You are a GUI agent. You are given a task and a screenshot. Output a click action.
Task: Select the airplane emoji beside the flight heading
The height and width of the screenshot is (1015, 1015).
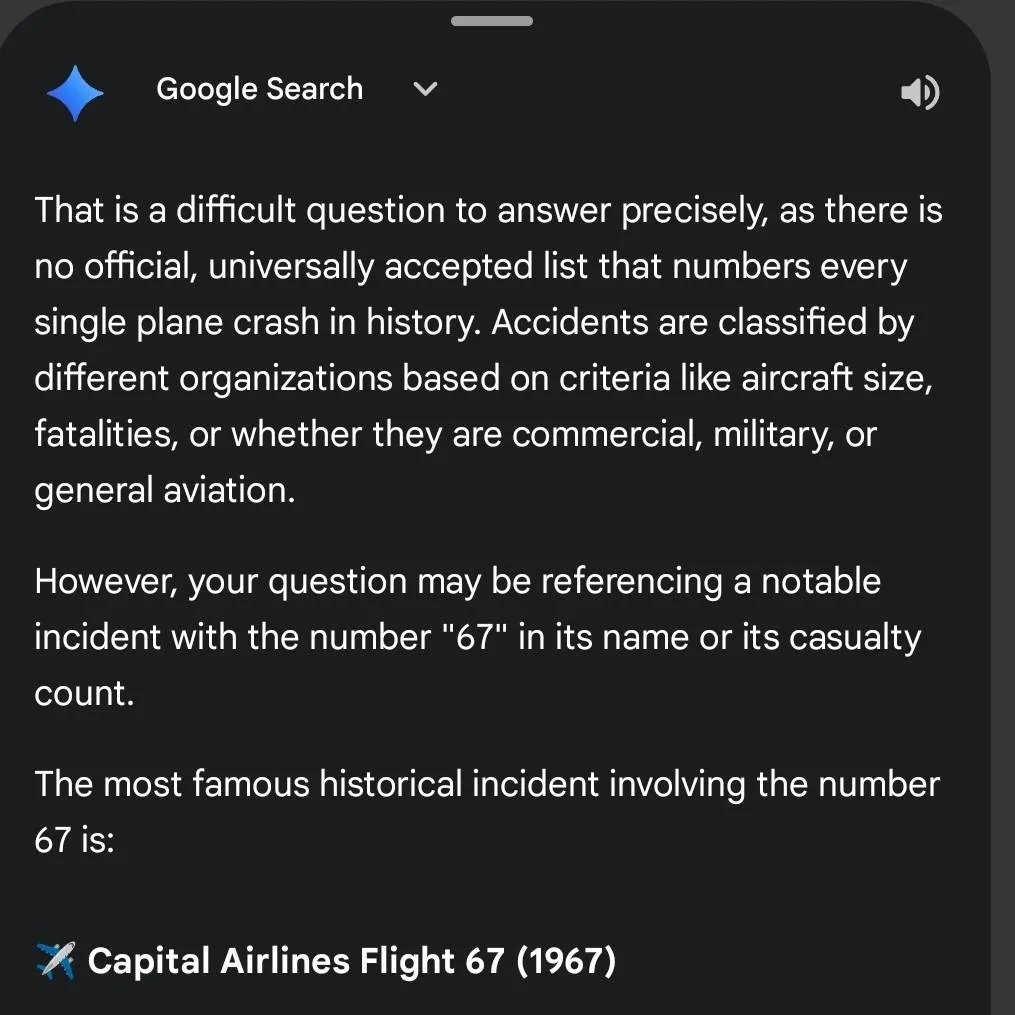[x=54, y=960]
